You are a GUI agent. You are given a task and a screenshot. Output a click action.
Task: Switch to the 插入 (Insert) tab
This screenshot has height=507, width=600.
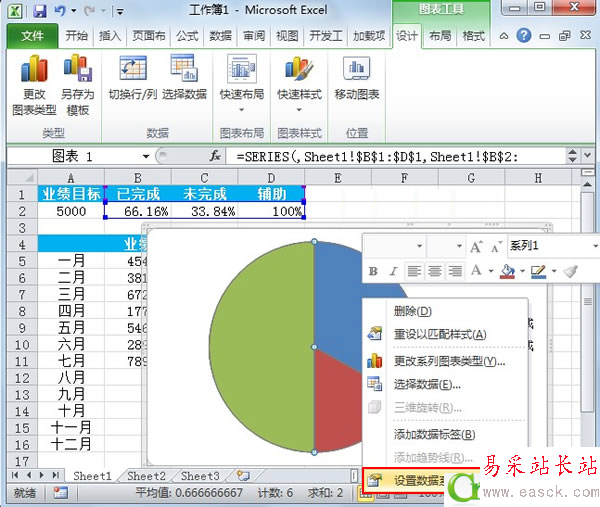109,36
